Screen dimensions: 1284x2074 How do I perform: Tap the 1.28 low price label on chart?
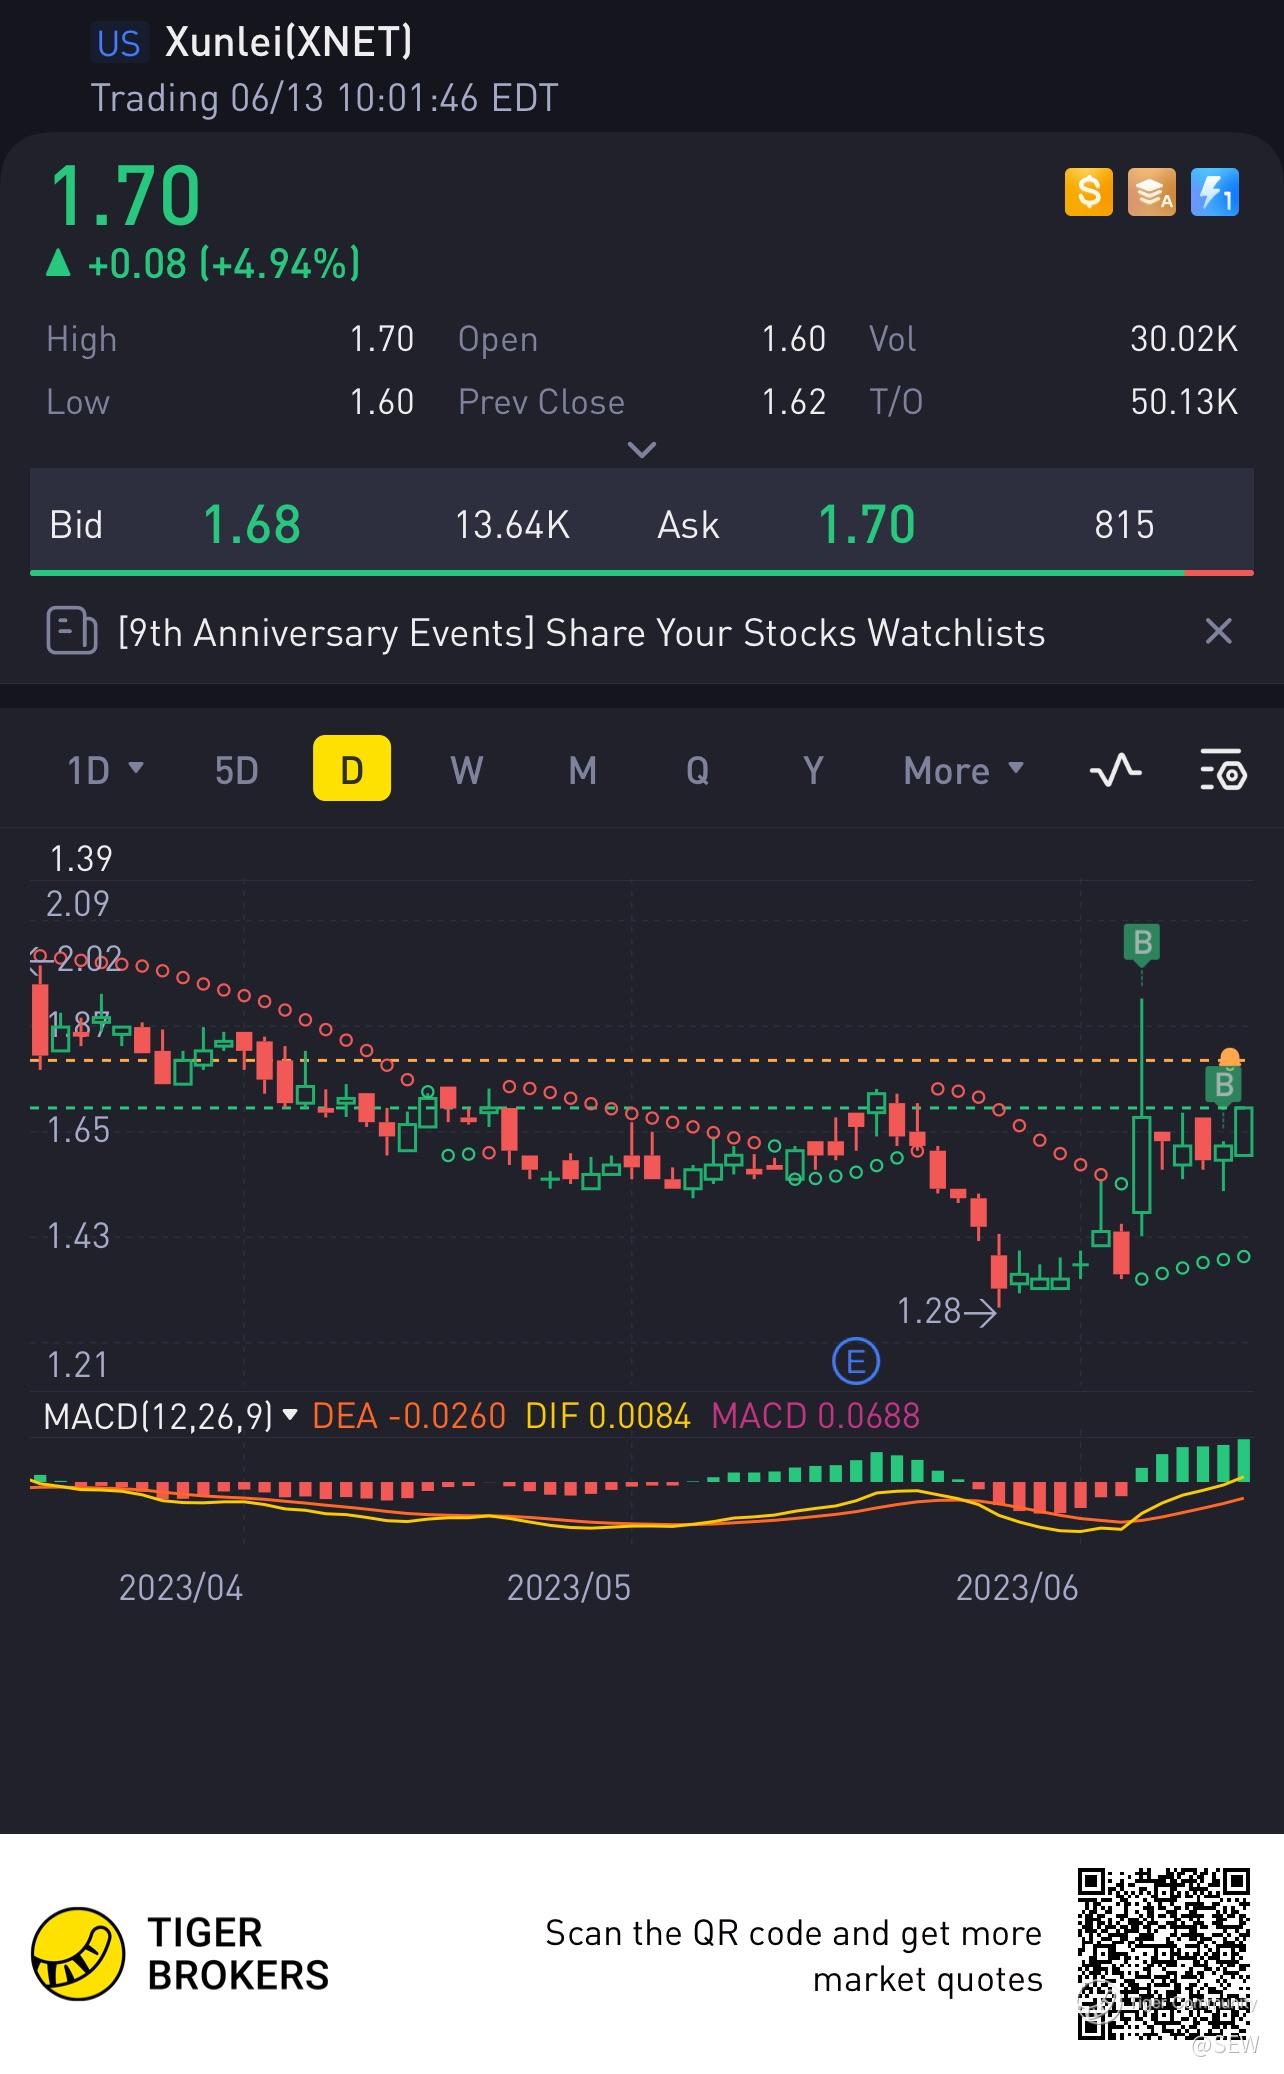click(x=929, y=1310)
